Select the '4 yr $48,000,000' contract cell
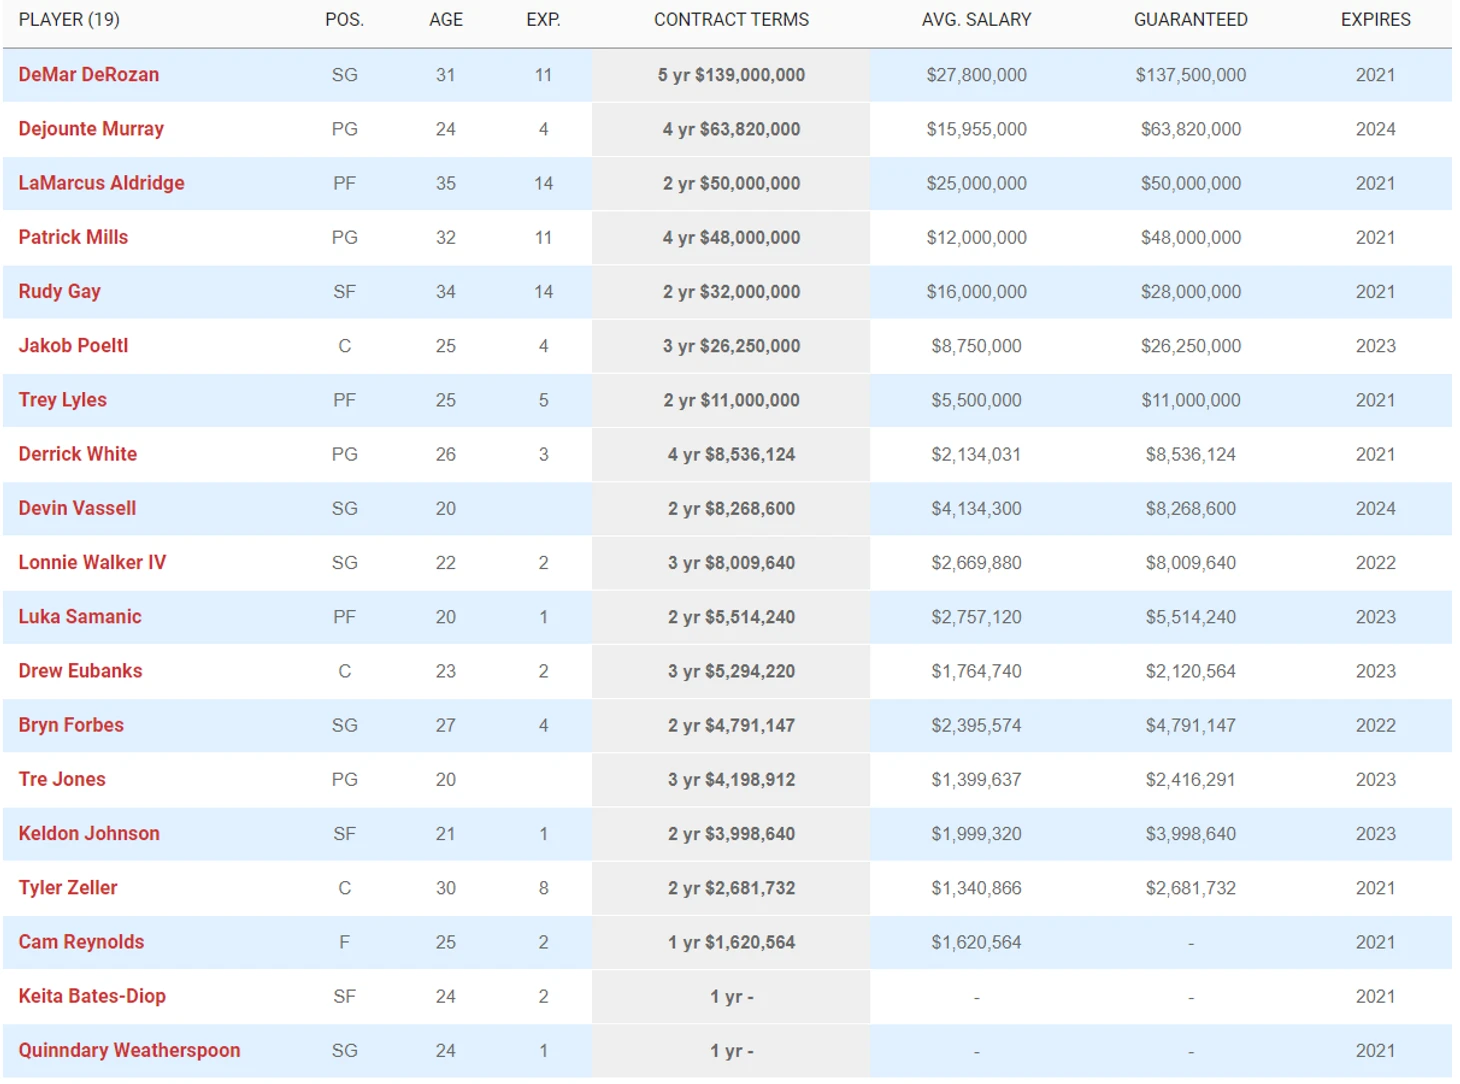This screenshot has width=1460, height=1084. [731, 237]
